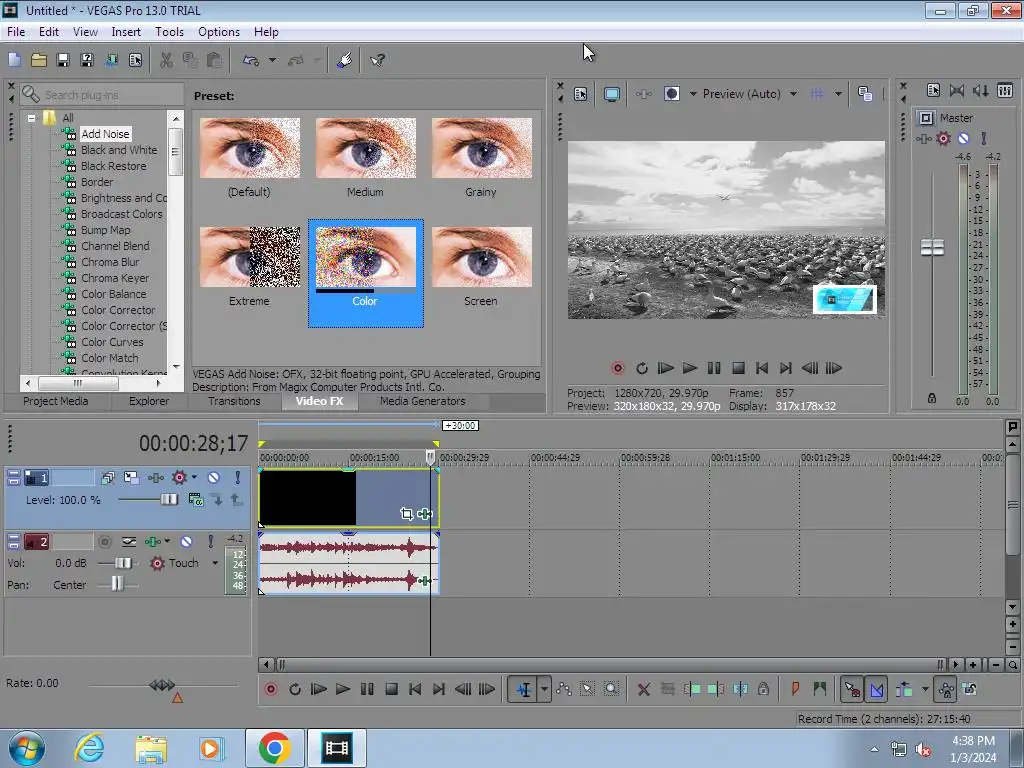The image size is (1024, 768).
Task: Solo video track 1 with exclamation icon
Action: [238, 478]
